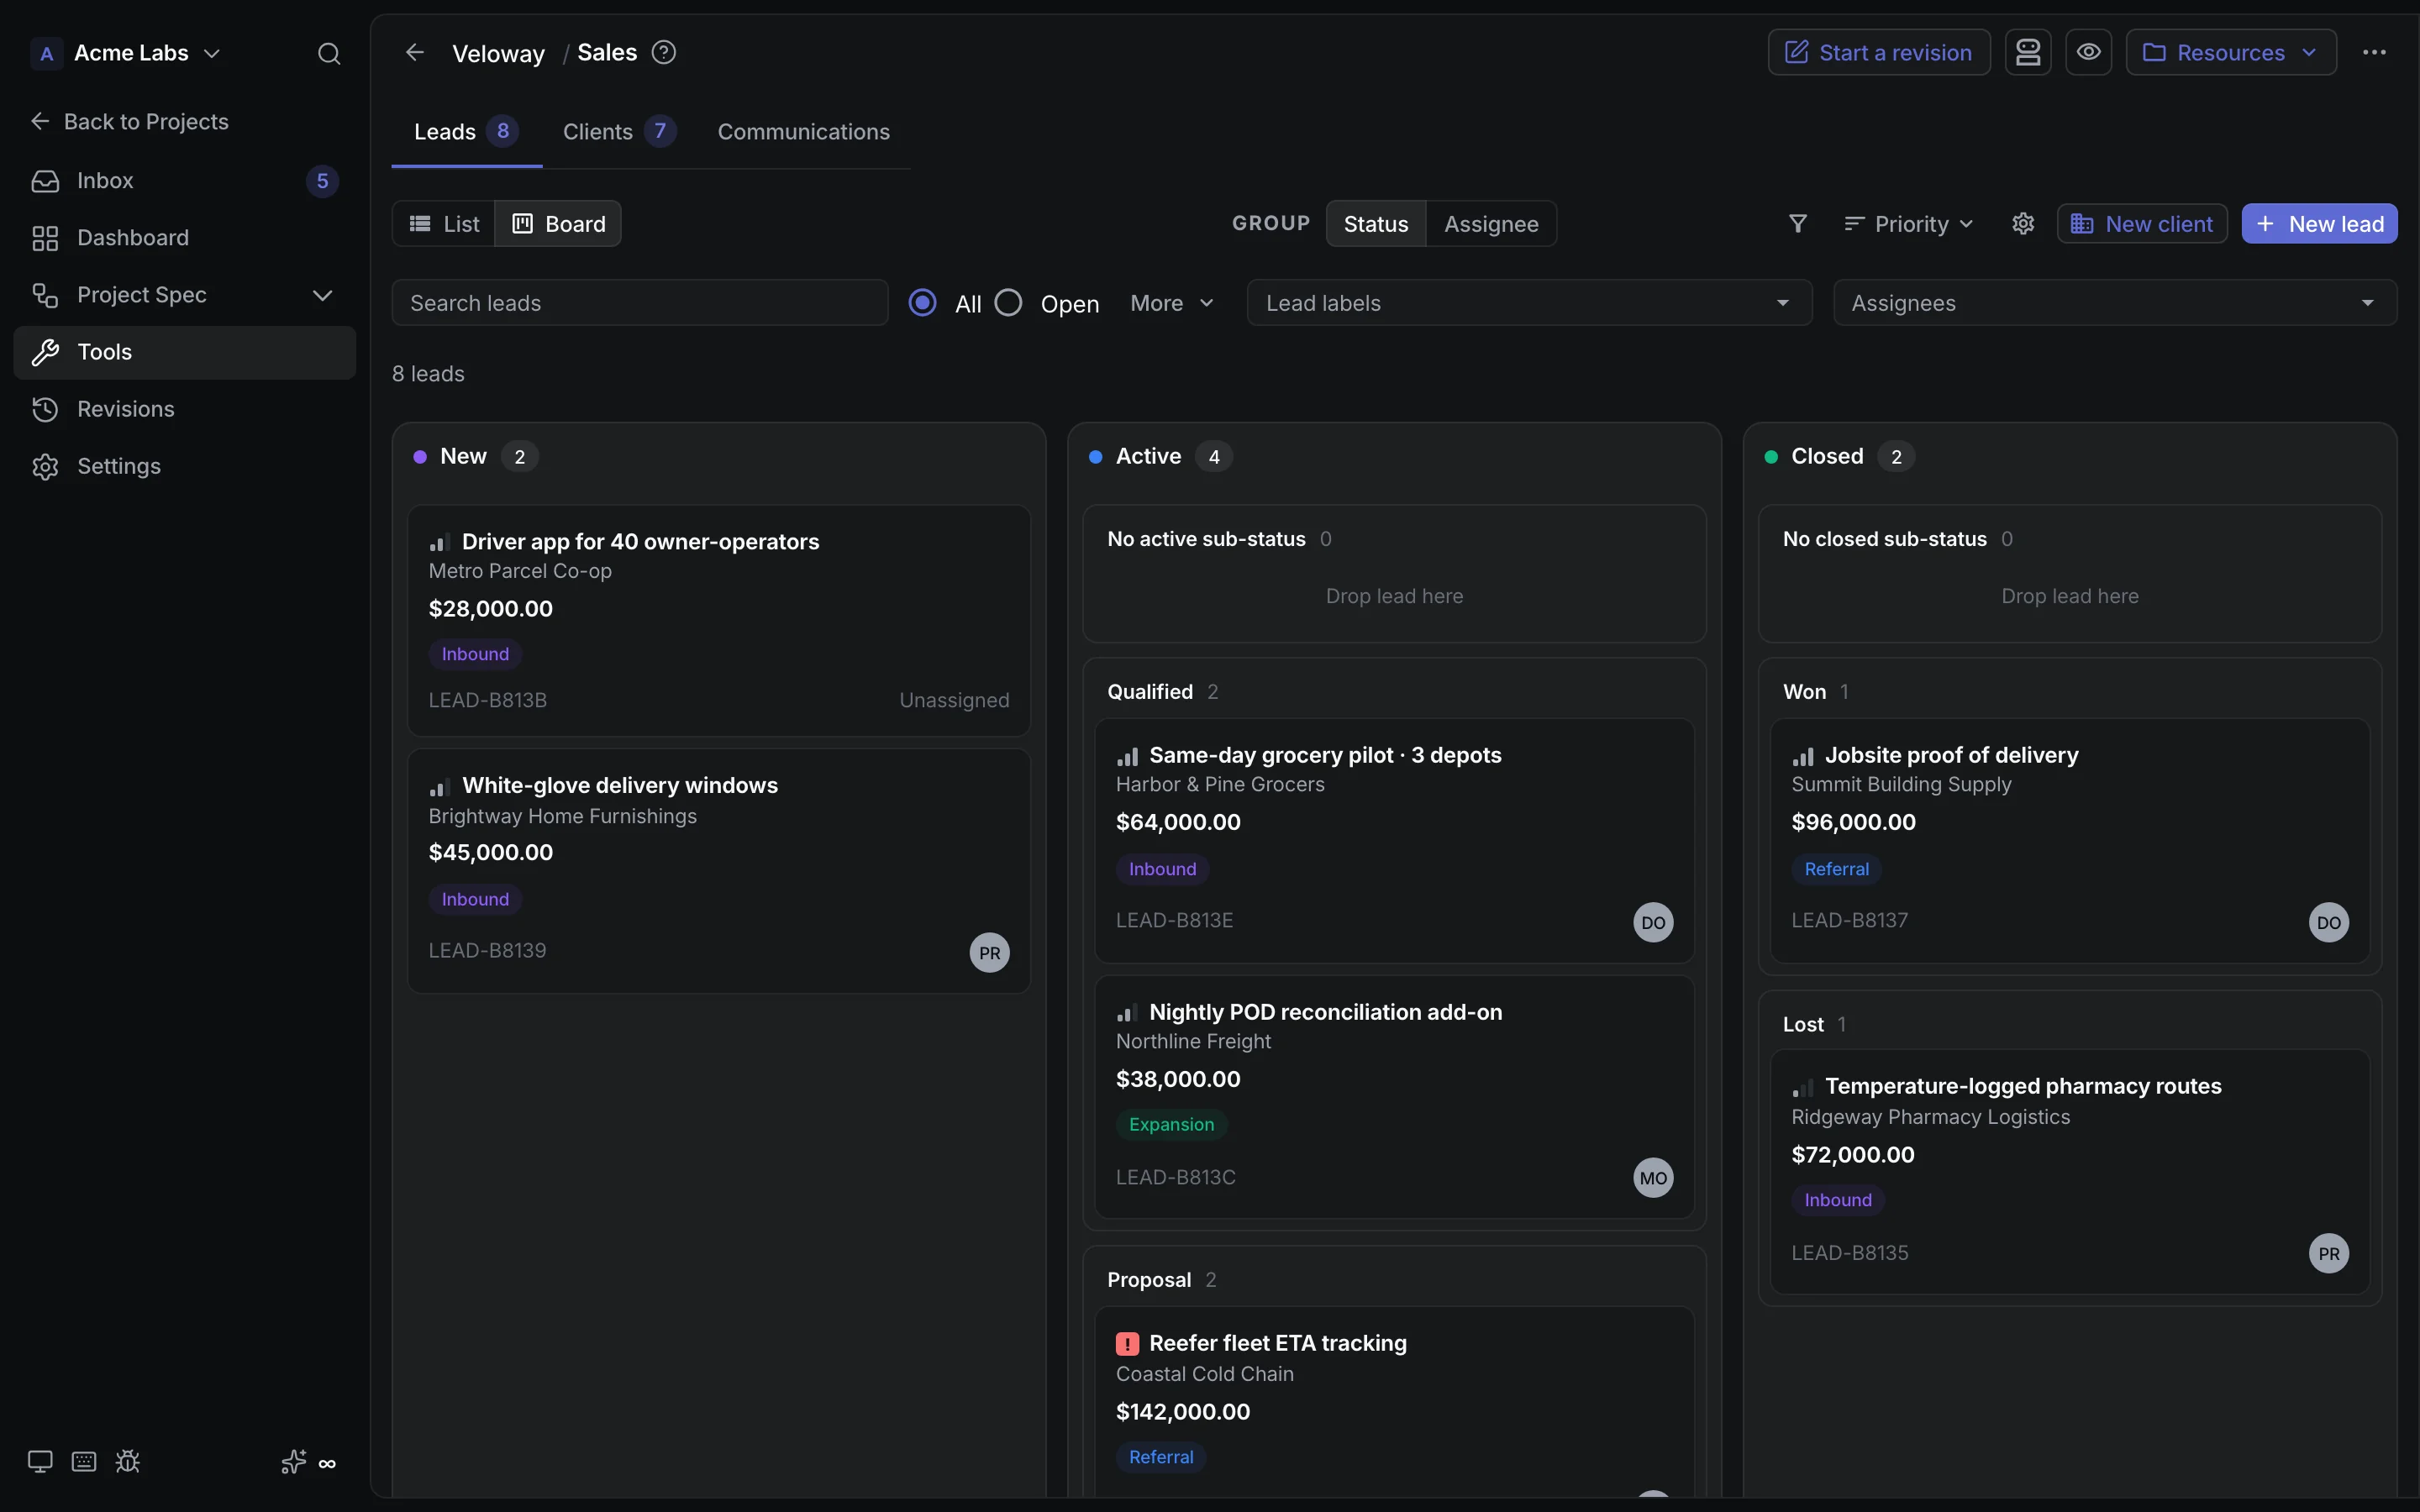Switch to the Leads tab
The height and width of the screenshot is (1512, 2420).
[466, 132]
